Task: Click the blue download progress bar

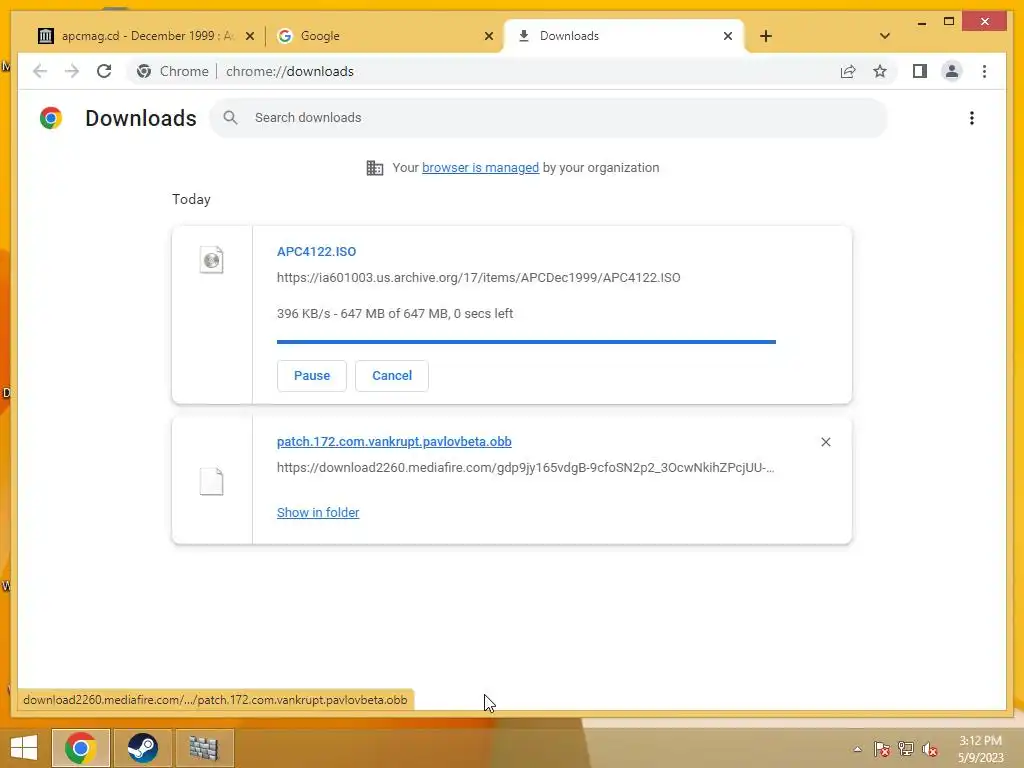Action: click(x=526, y=342)
